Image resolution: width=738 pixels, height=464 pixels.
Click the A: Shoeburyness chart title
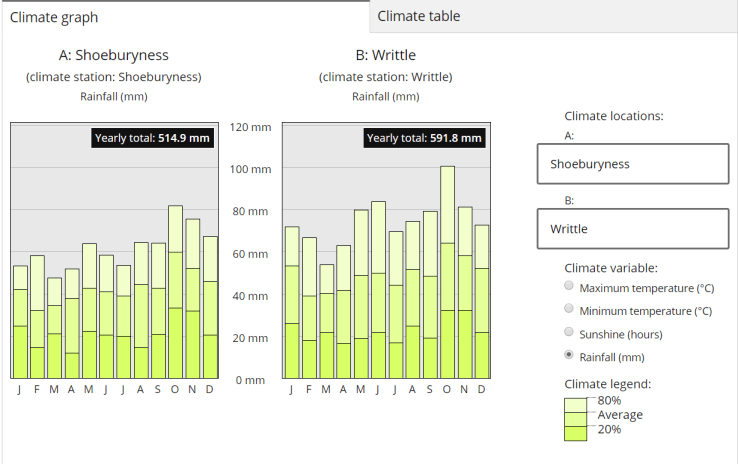[x=113, y=55]
